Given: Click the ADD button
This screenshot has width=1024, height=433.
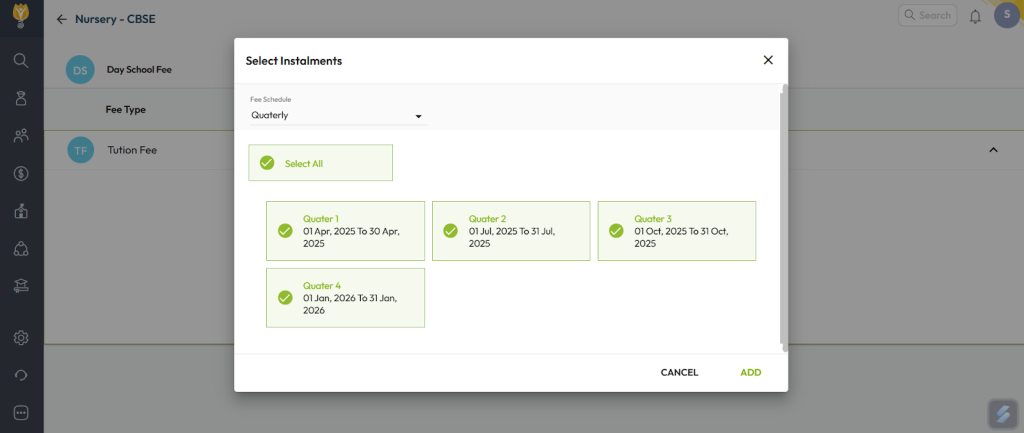Looking at the screenshot, I should pos(750,372).
